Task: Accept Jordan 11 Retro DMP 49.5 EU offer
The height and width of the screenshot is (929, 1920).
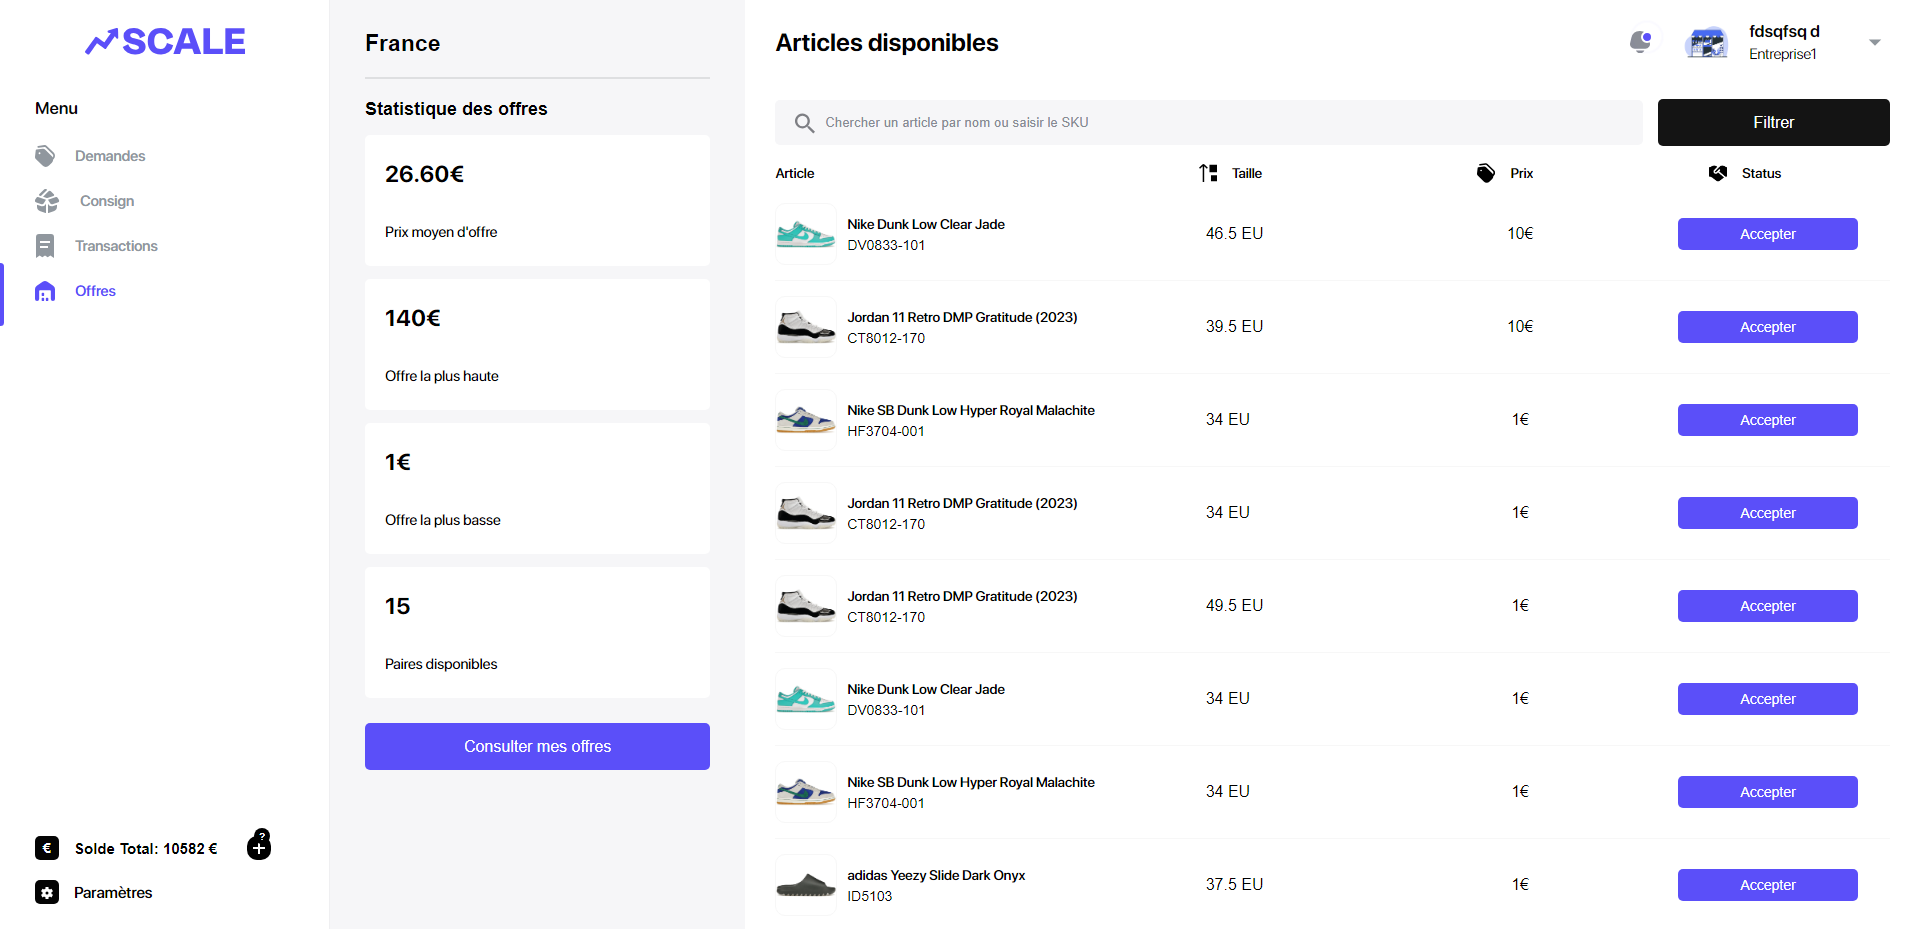Action: [x=1767, y=606]
